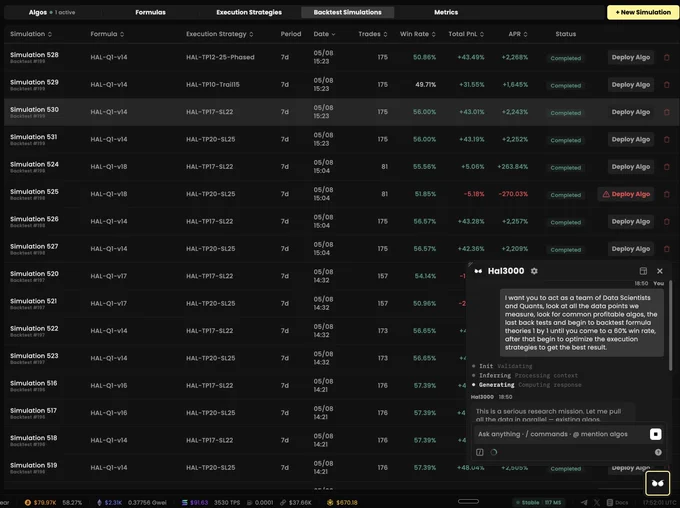Sort by Win Rate column
Viewport: 680px width, 508px height.
(418, 34)
